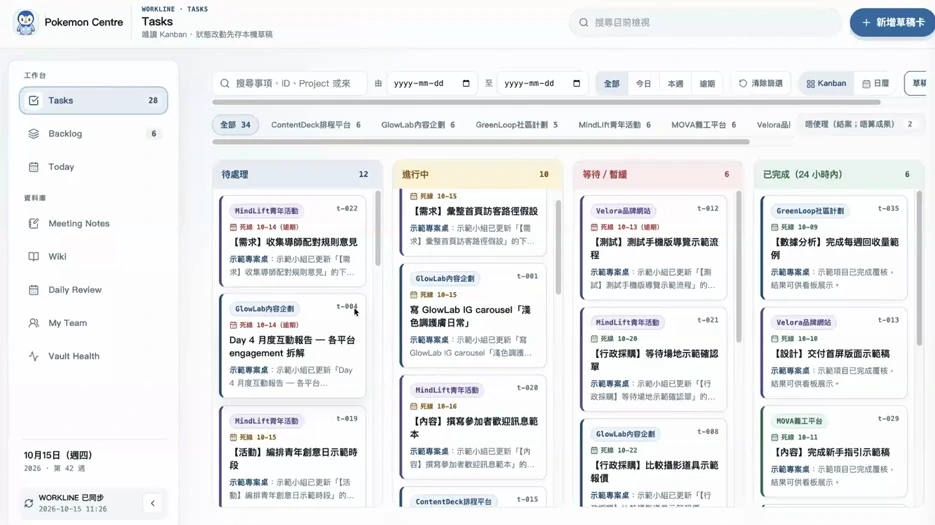Viewport: 935px width, 525px height.
Task: Click the 搜尋事項 task search field
Action: coord(290,84)
